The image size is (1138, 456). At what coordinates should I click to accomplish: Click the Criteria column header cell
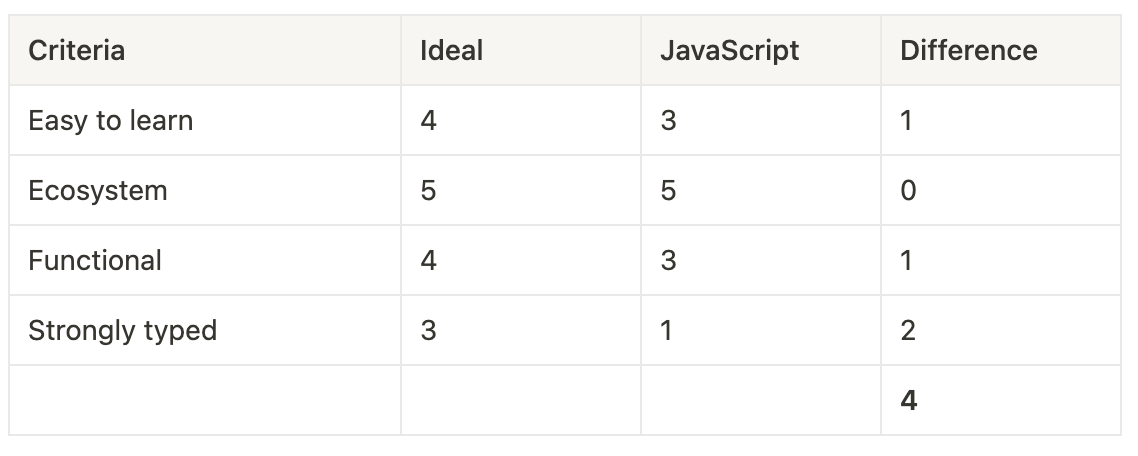click(x=205, y=50)
